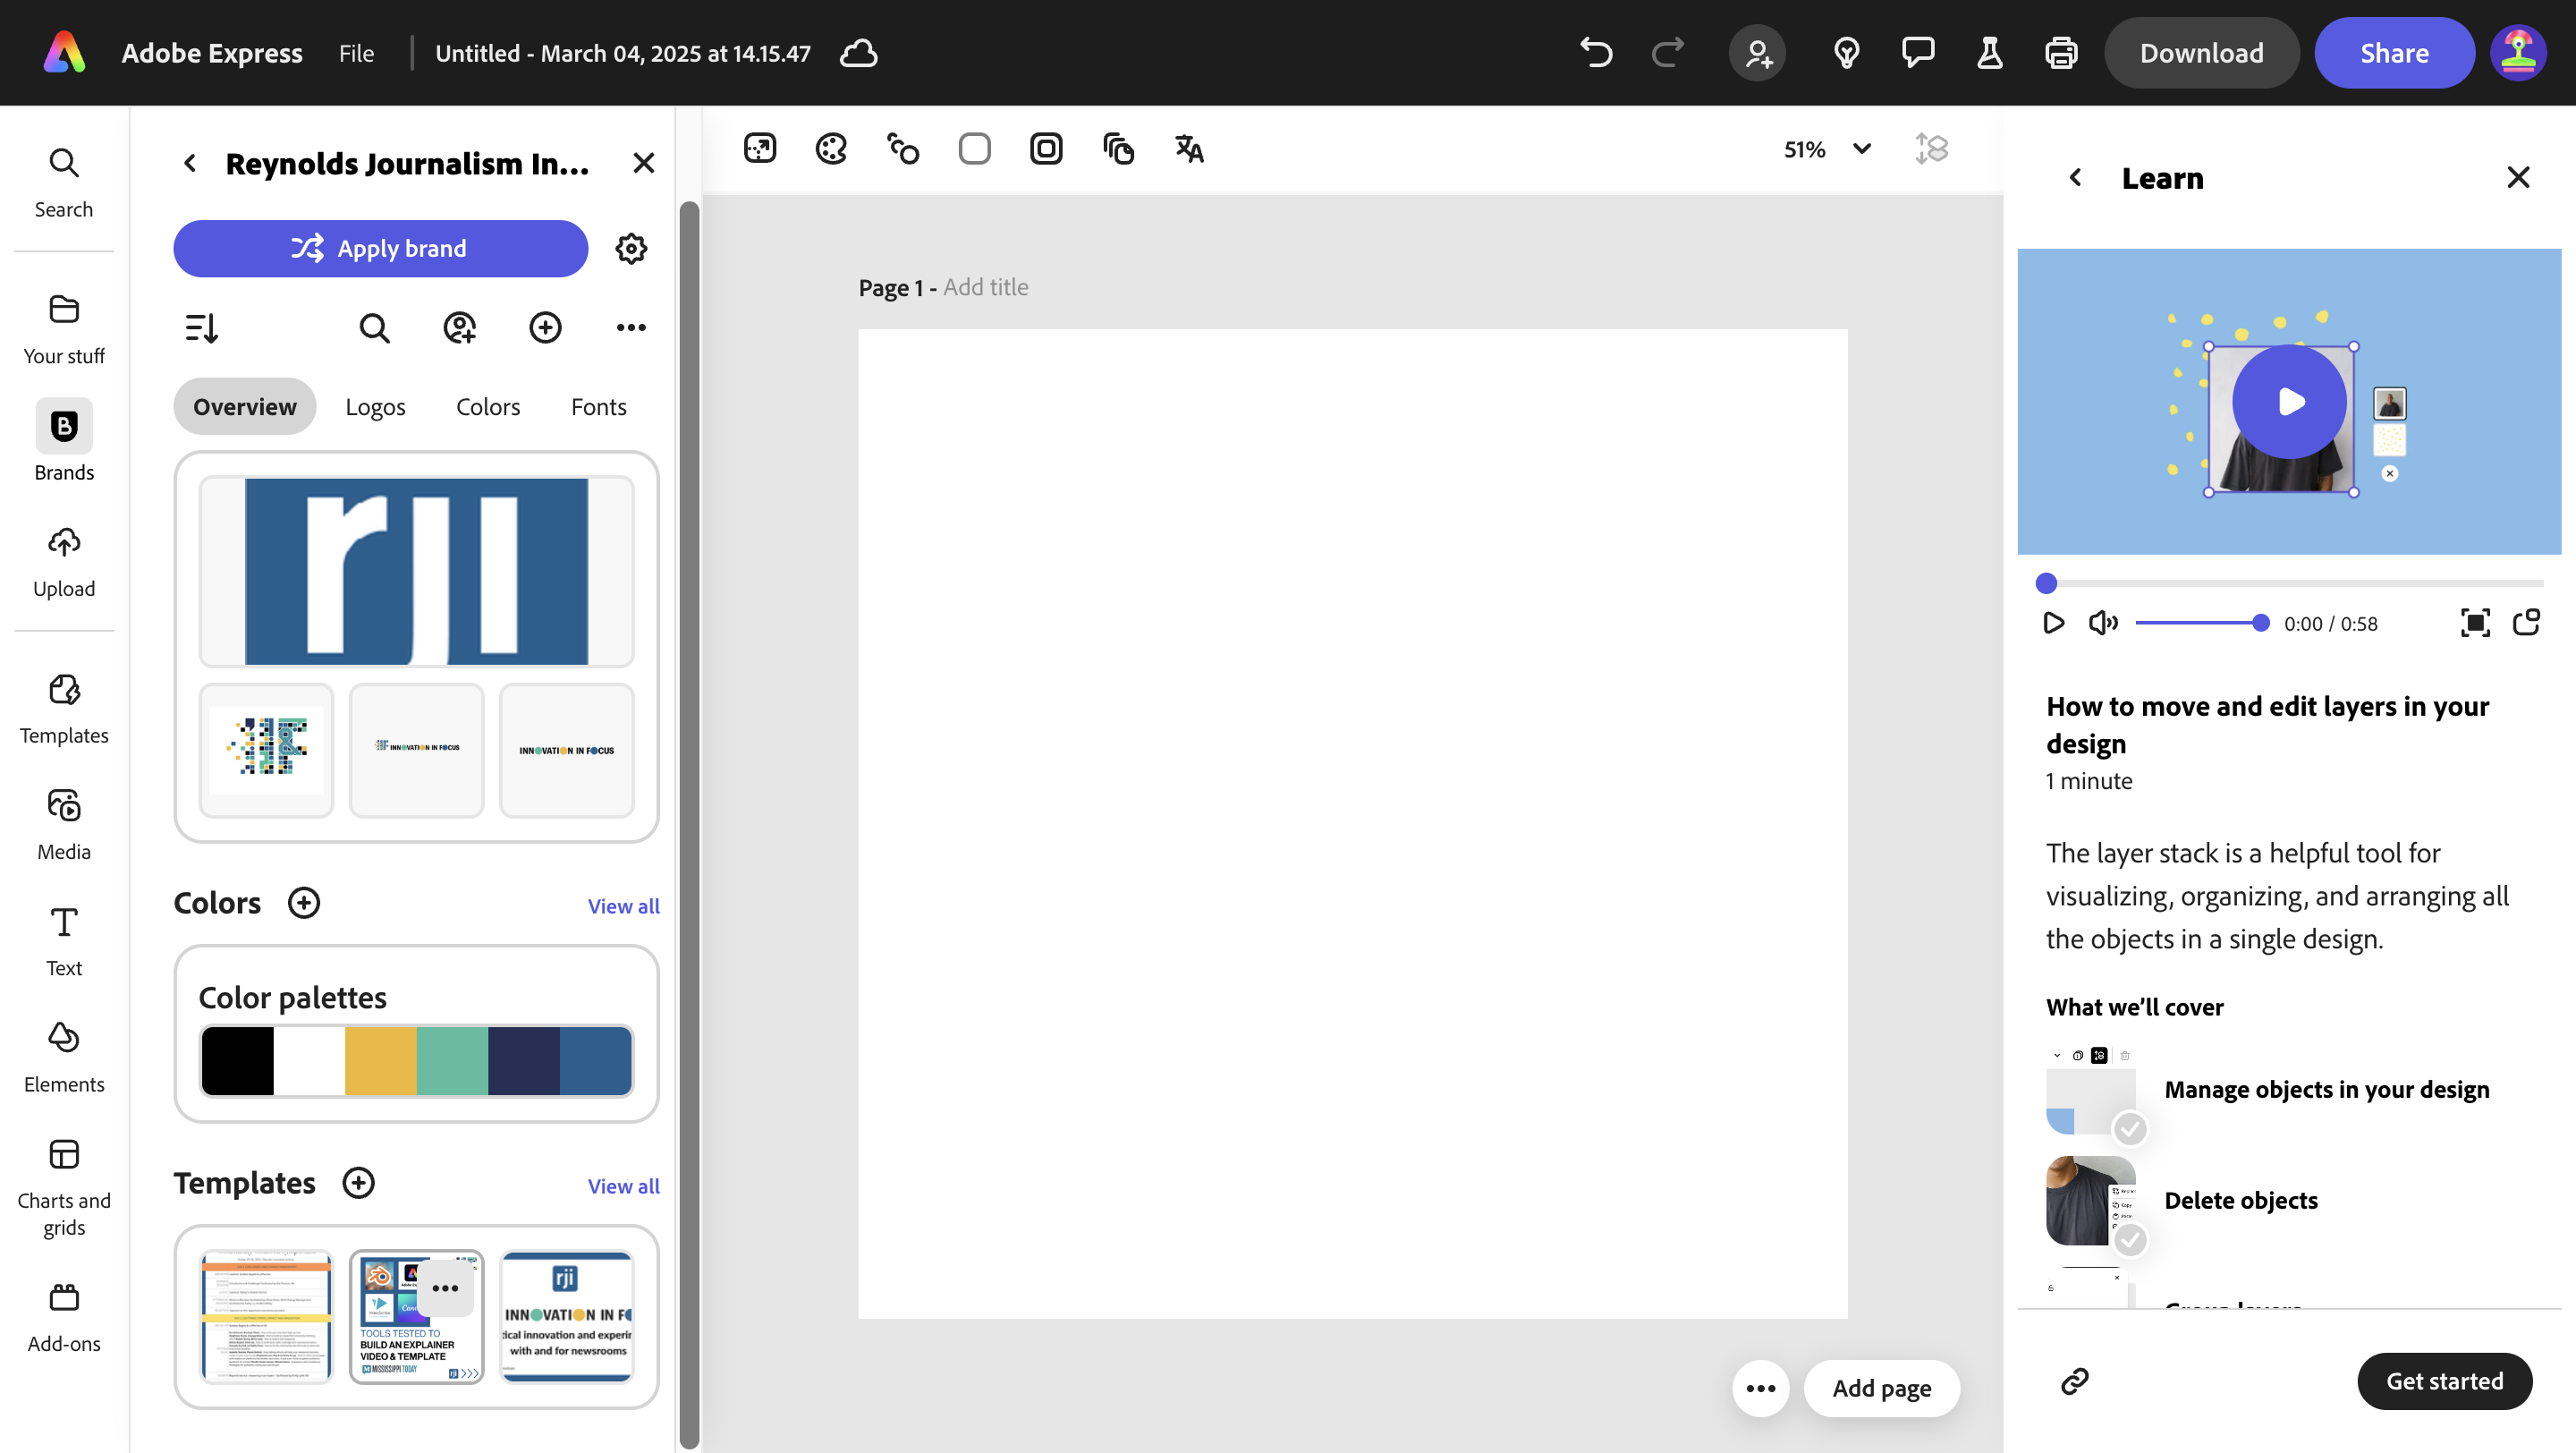2576x1453 pixels.
Task: Open more options menu in brand panel
Action: point(631,328)
